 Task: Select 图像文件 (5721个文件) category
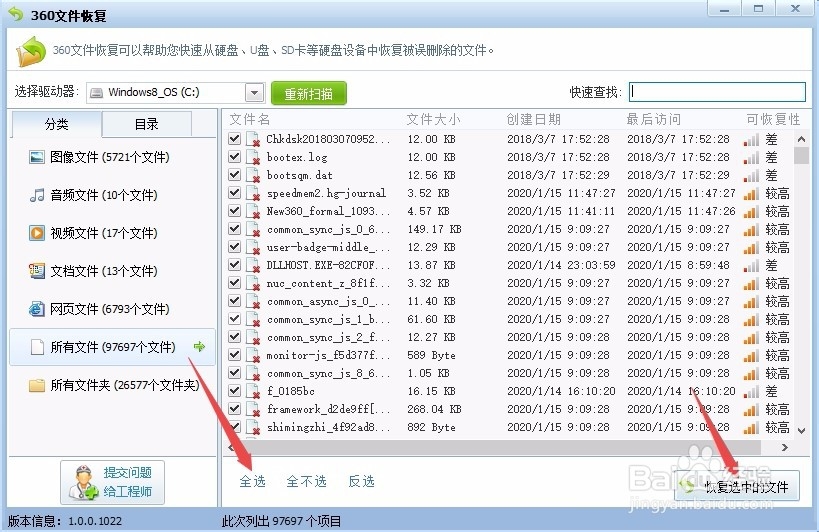point(112,157)
